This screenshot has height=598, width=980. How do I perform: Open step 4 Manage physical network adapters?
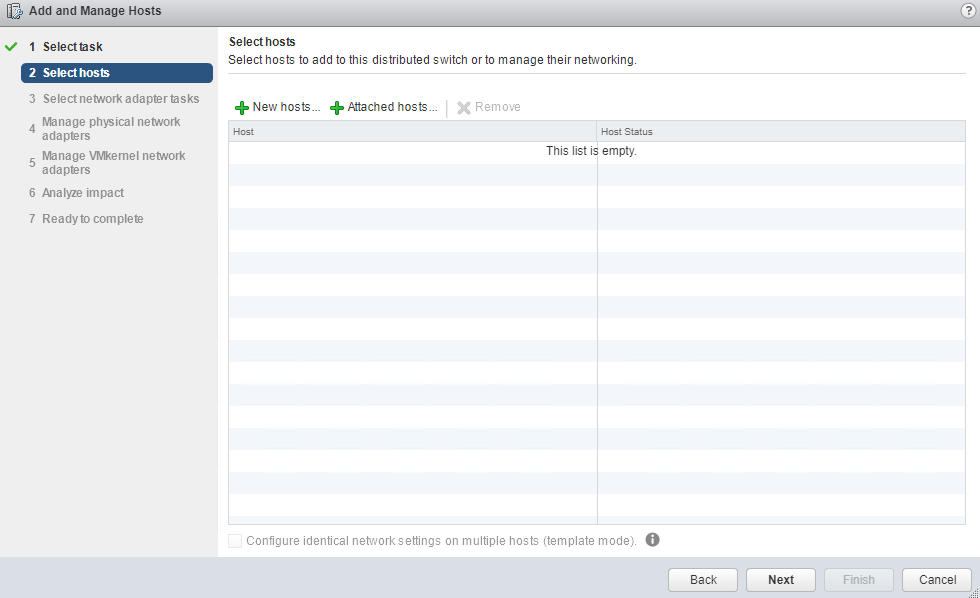pyautogui.click(x=111, y=128)
